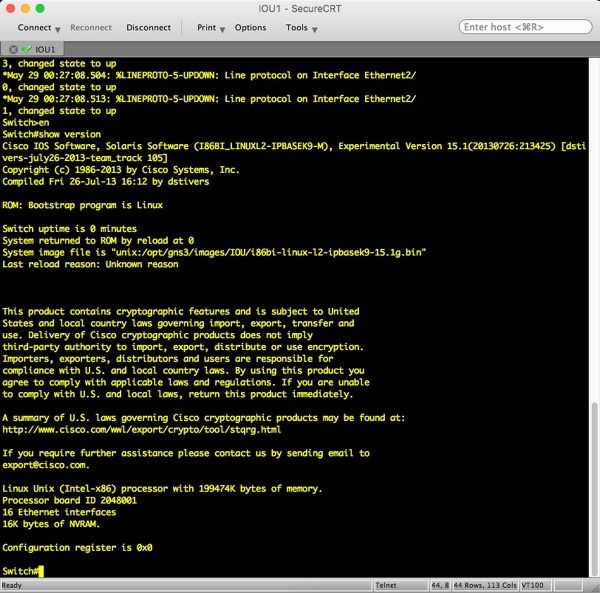Close the IOU1 session tab
The width and height of the screenshot is (600, 593).
tap(13, 49)
